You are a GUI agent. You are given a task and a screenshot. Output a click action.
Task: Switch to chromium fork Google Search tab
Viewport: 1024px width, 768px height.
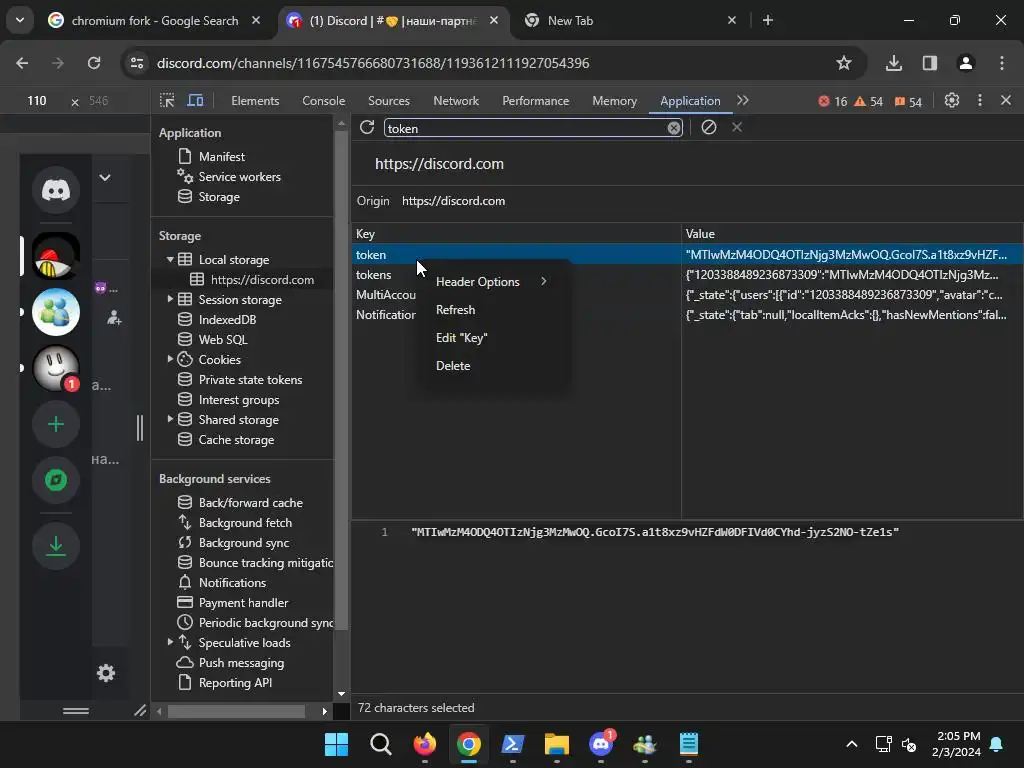pos(154,21)
